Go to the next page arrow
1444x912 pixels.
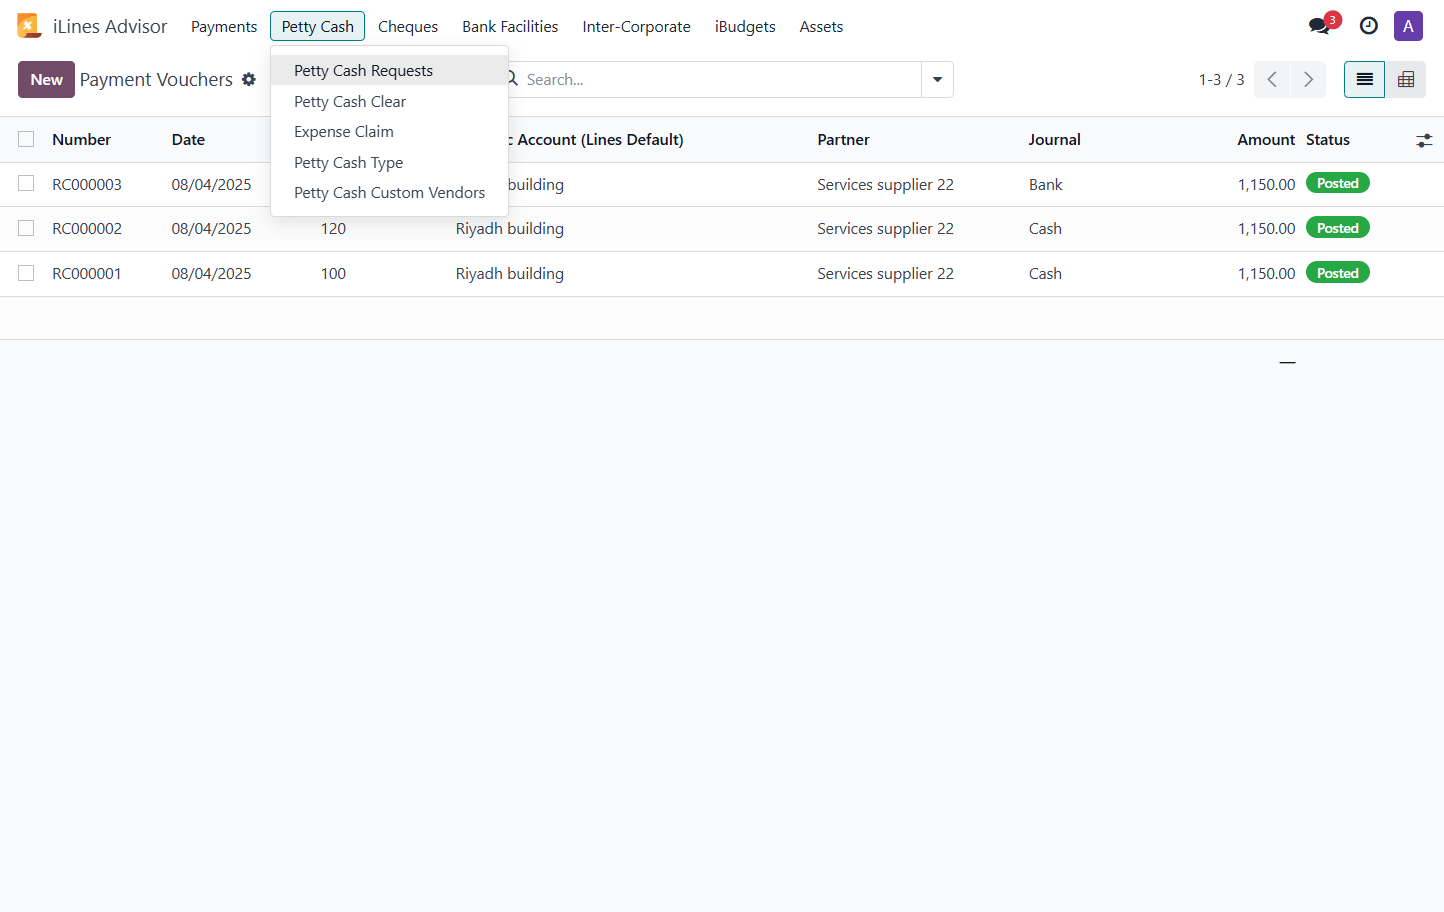pyautogui.click(x=1308, y=79)
